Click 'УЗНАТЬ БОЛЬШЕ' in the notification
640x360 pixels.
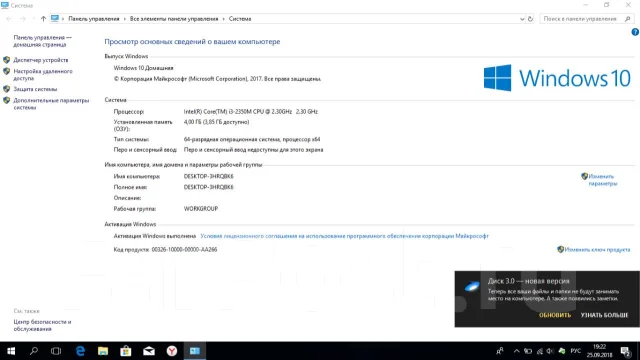[x=604, y=315]
